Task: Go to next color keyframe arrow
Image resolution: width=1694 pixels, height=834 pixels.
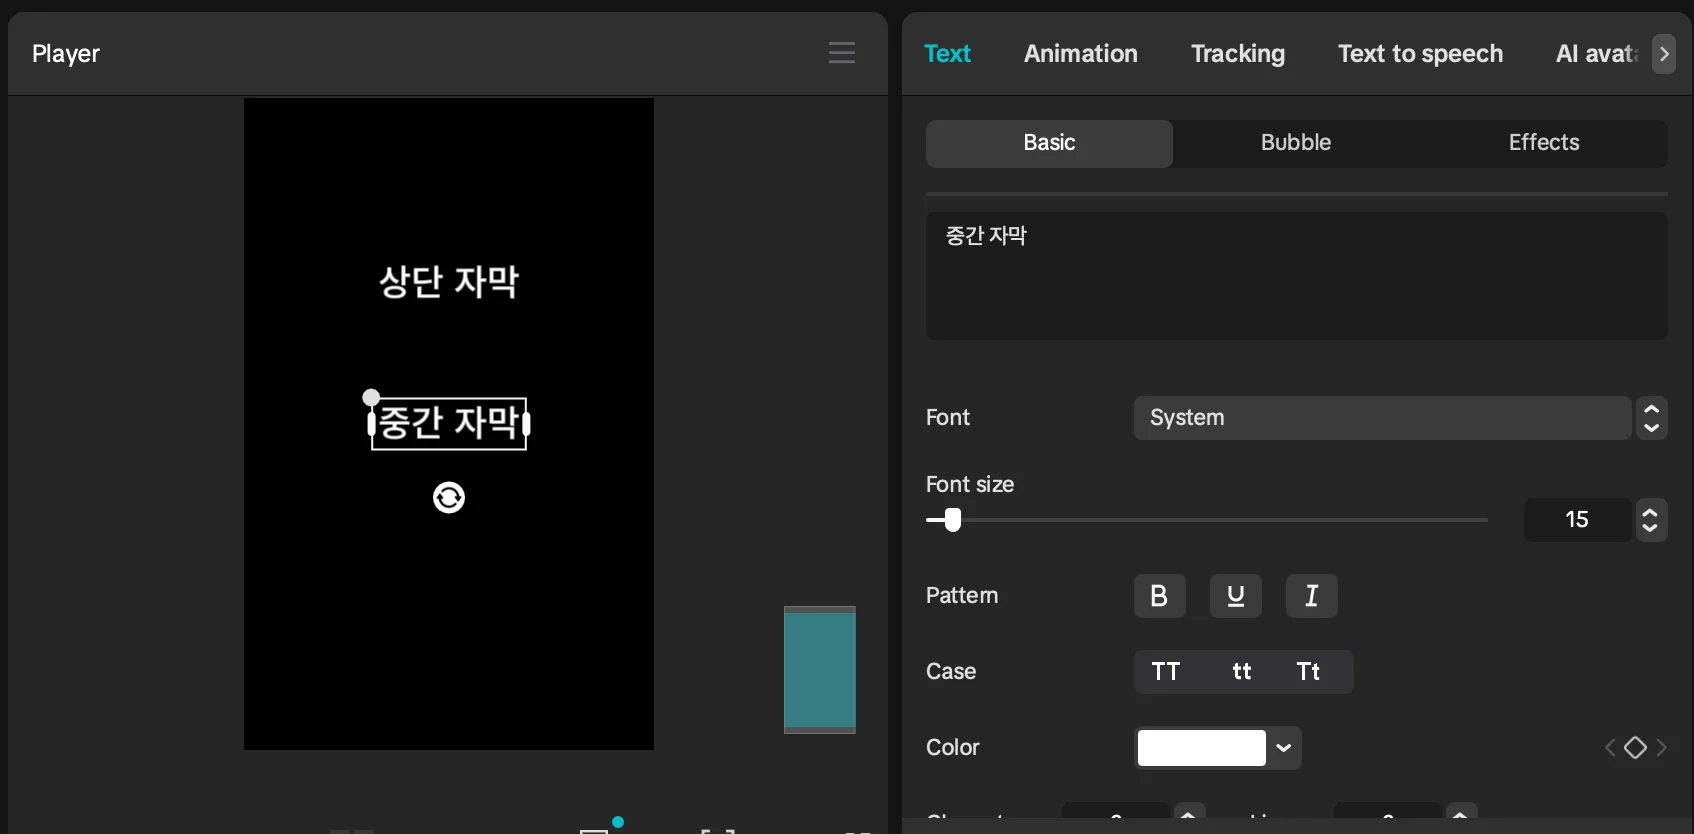Action: click(x=1661, y=748)
